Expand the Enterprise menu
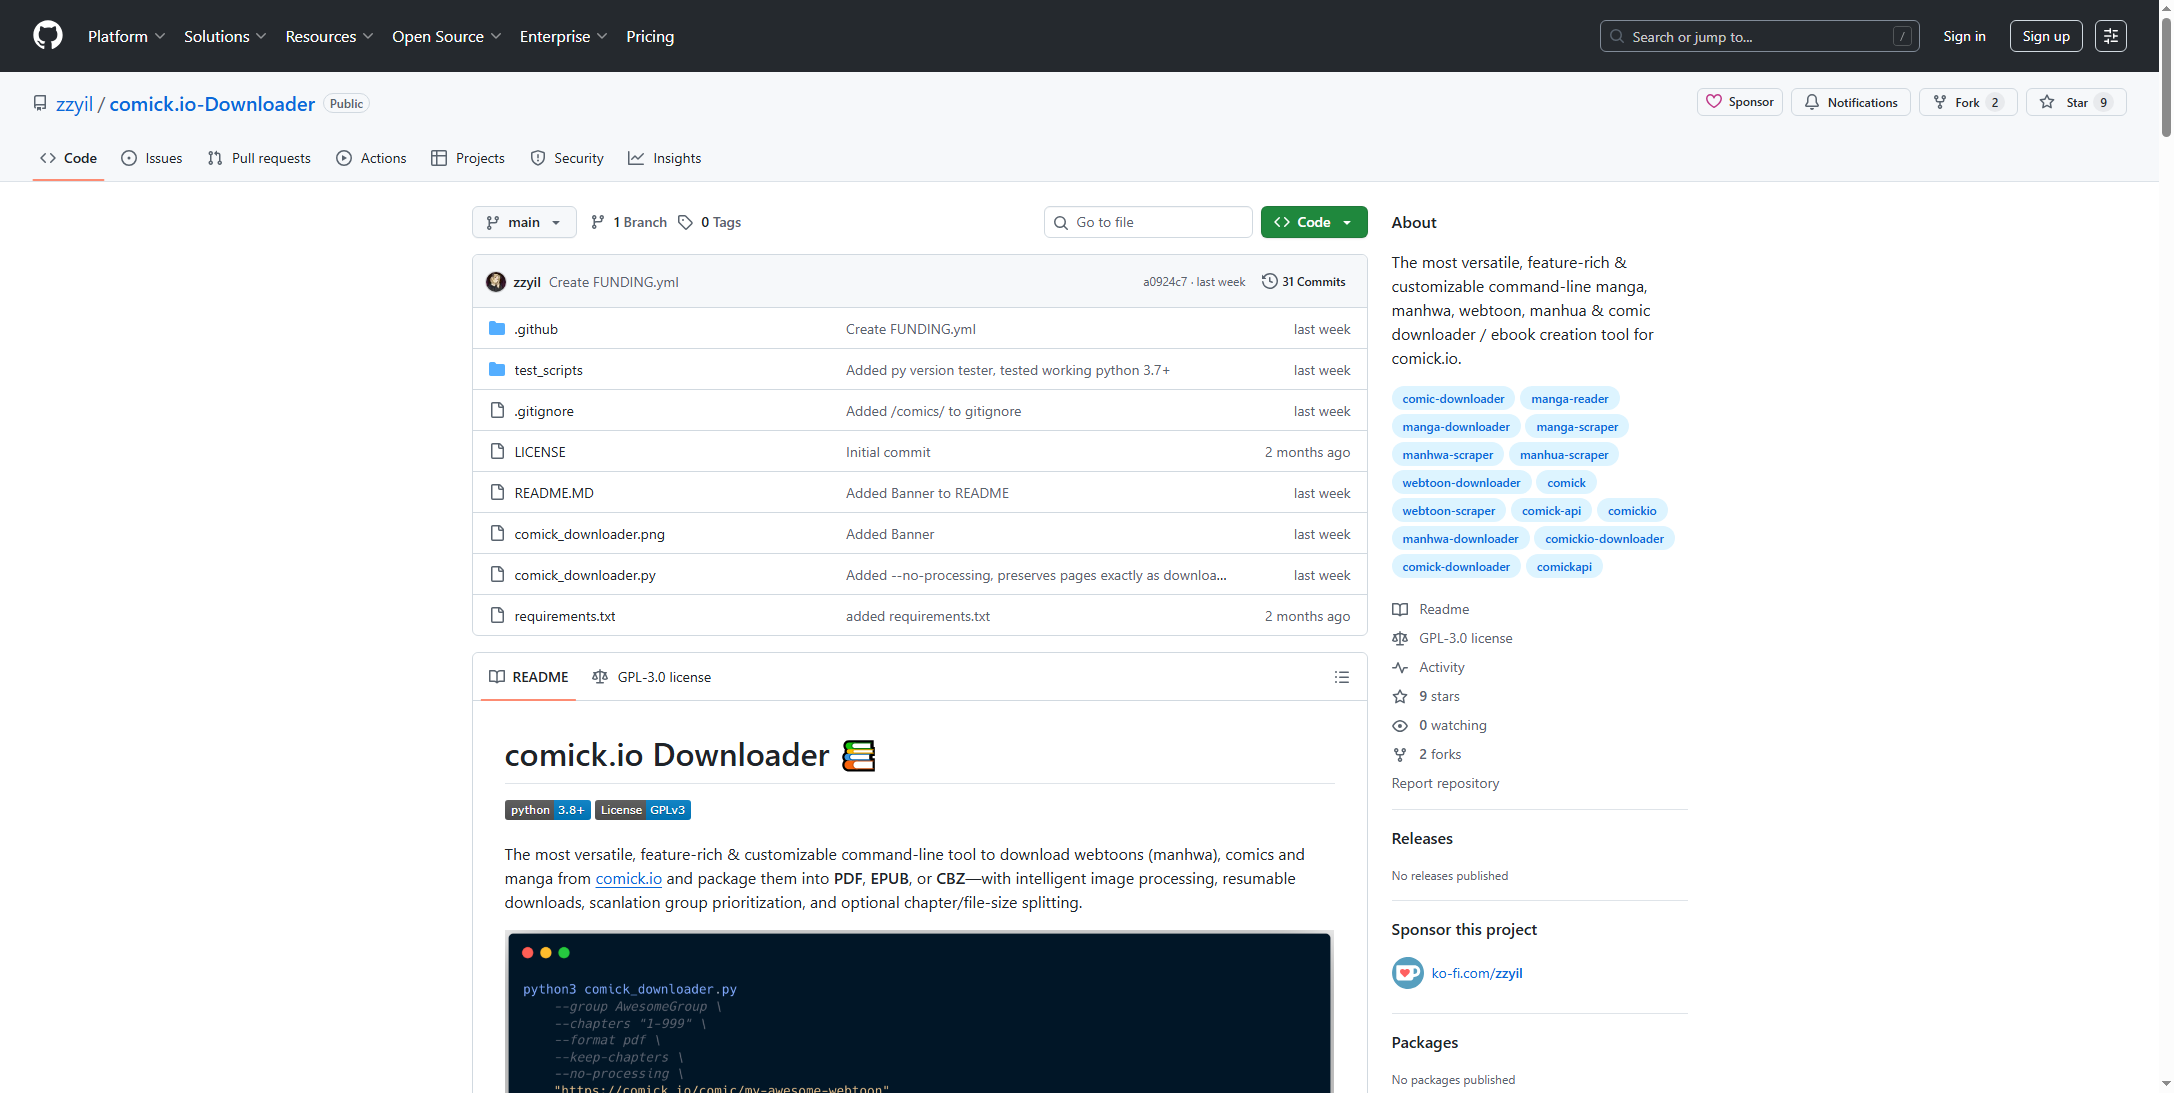 pos(563,36)
